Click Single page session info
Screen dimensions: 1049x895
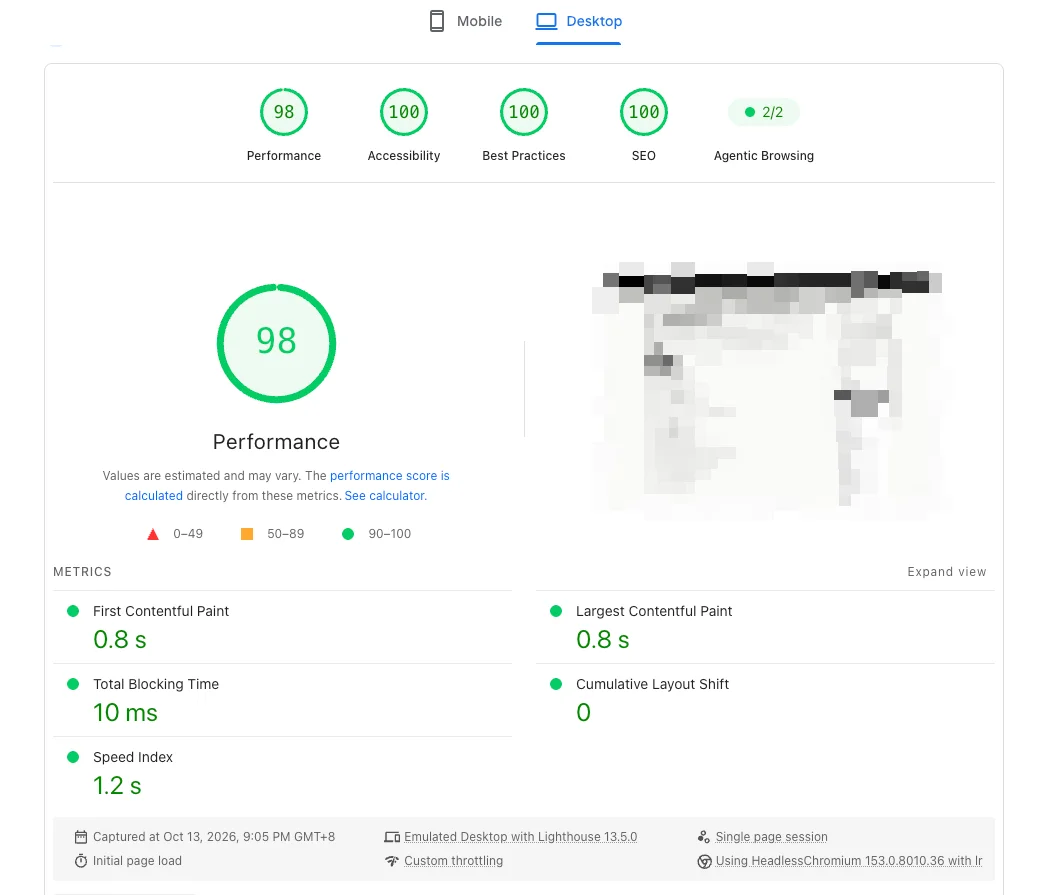pos(771,837)
